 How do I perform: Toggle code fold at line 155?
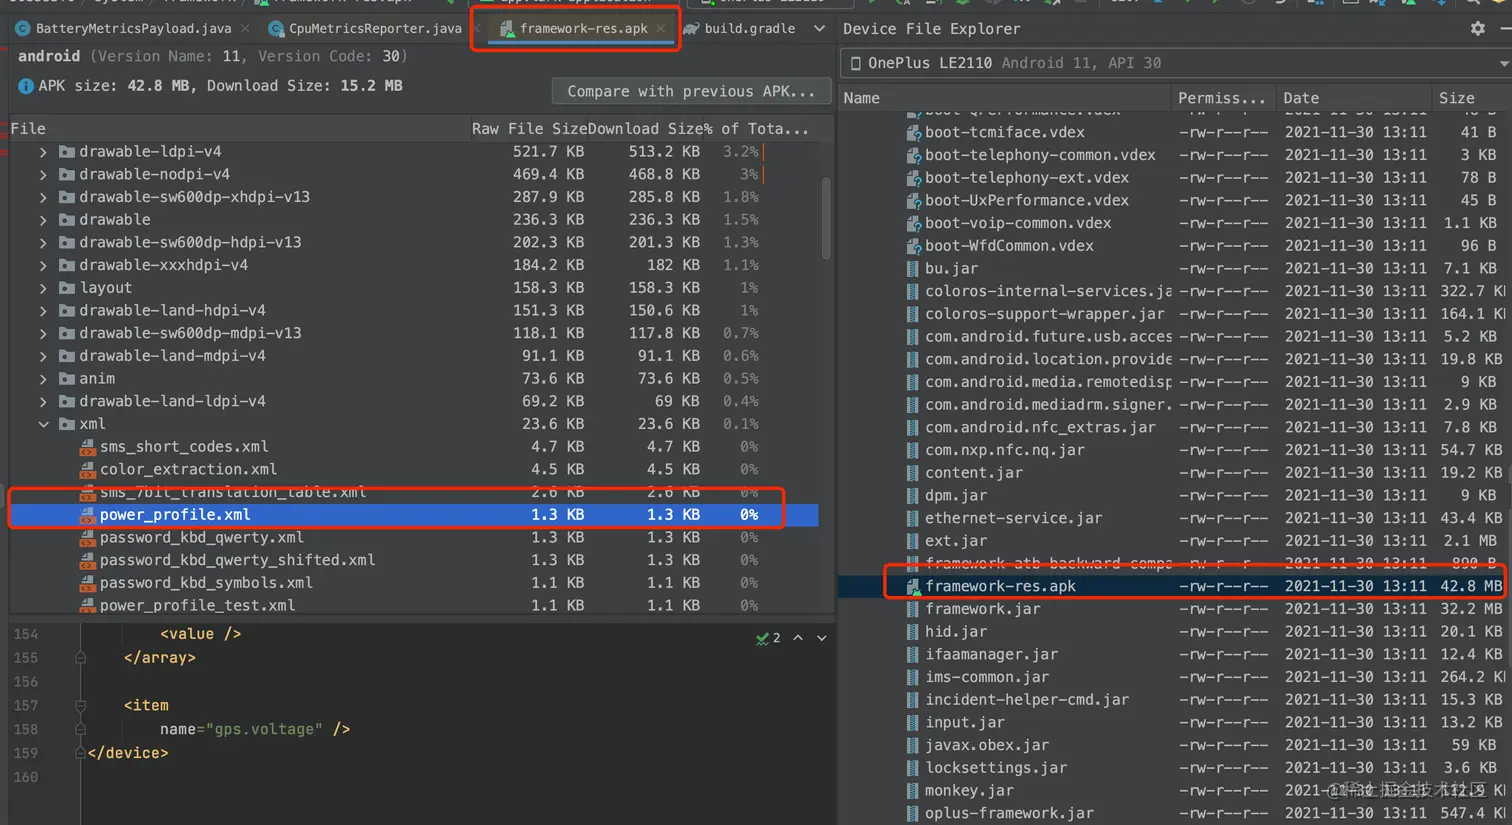pos(81,658)
